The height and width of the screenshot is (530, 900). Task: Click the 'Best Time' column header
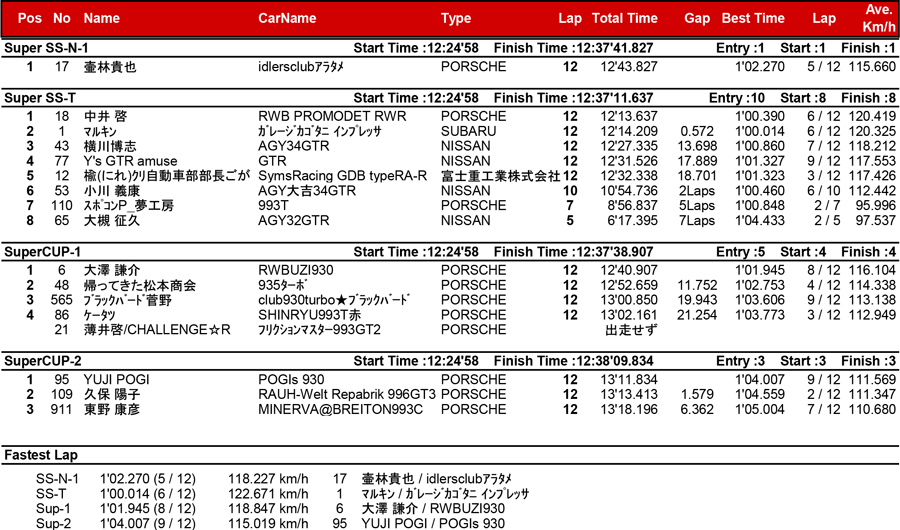click(x=753, y=18)
